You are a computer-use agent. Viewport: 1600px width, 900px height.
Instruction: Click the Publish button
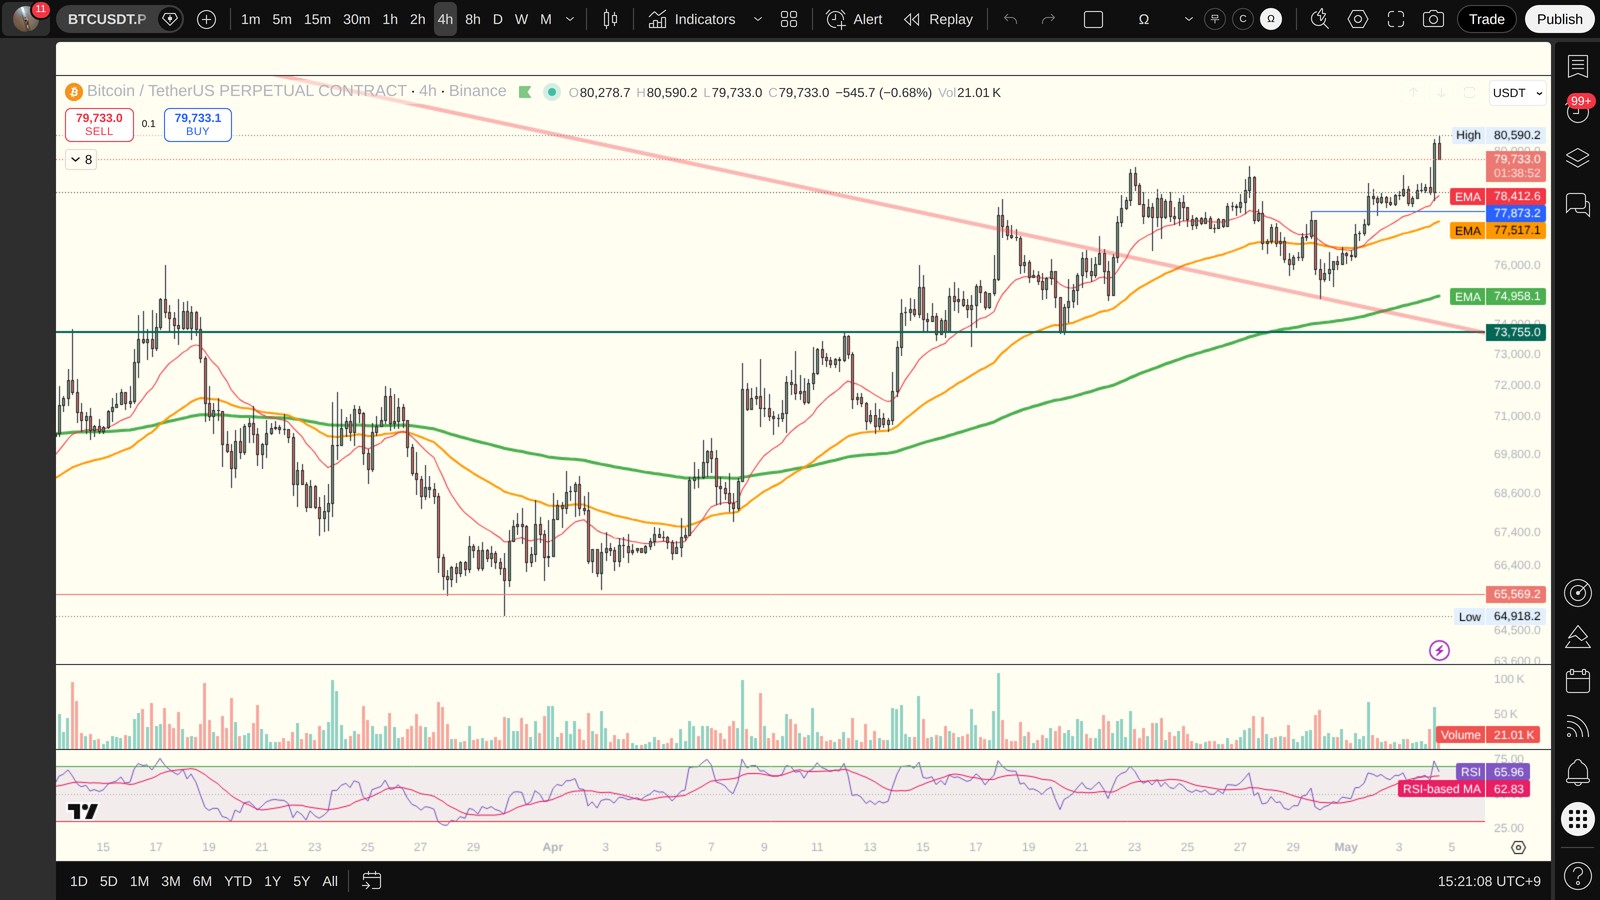(1559, 19)
